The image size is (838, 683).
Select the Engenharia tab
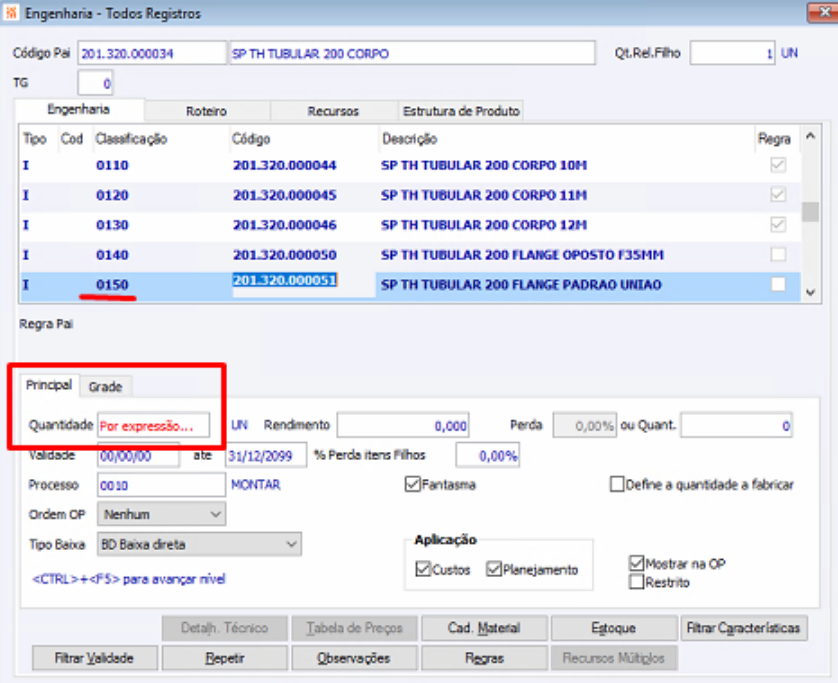79,110
